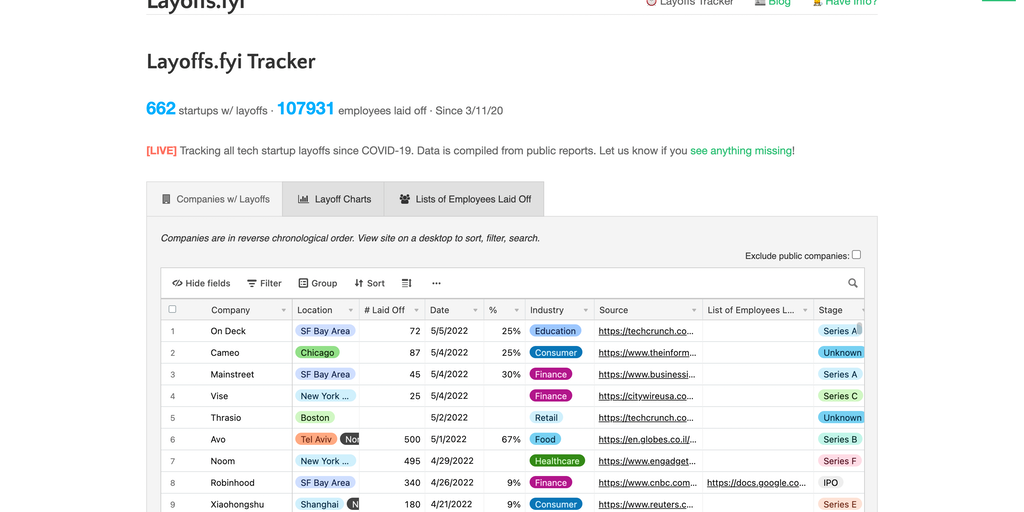1024x512 pixels.
Task: Select the 'Xiaohongshu' company cell
Action: tap(238, 504)
